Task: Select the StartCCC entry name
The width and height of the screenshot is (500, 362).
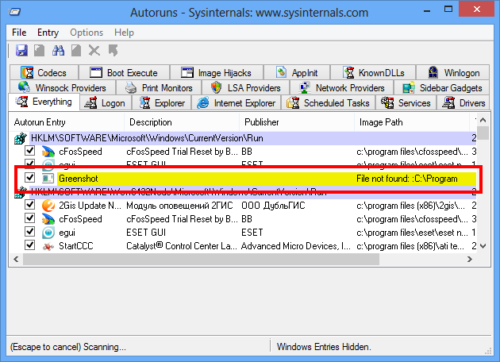Action: (76, 246)
